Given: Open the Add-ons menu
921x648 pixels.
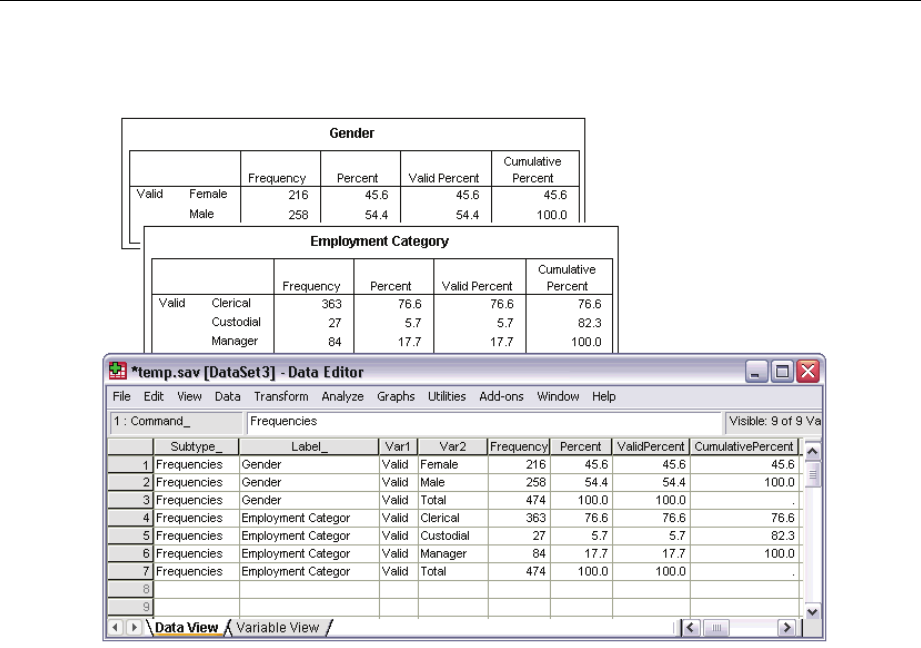Looking at the screenshot, I should (501, 397).
